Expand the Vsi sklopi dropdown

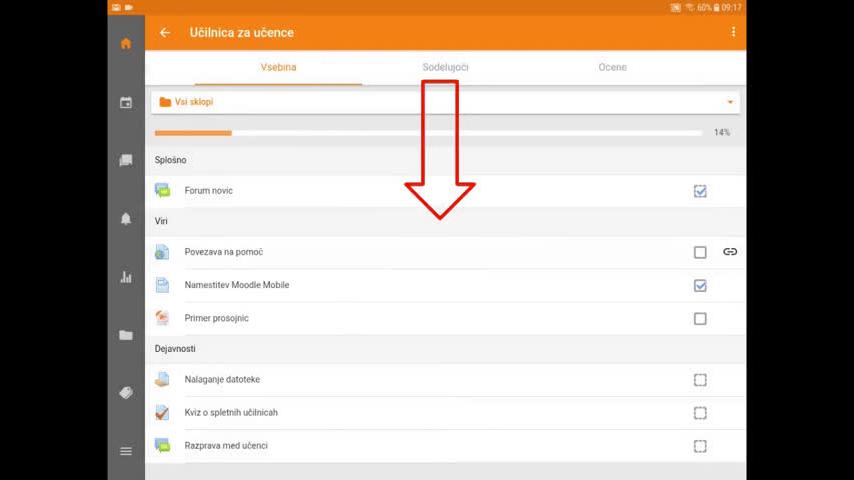coord(445,102)
